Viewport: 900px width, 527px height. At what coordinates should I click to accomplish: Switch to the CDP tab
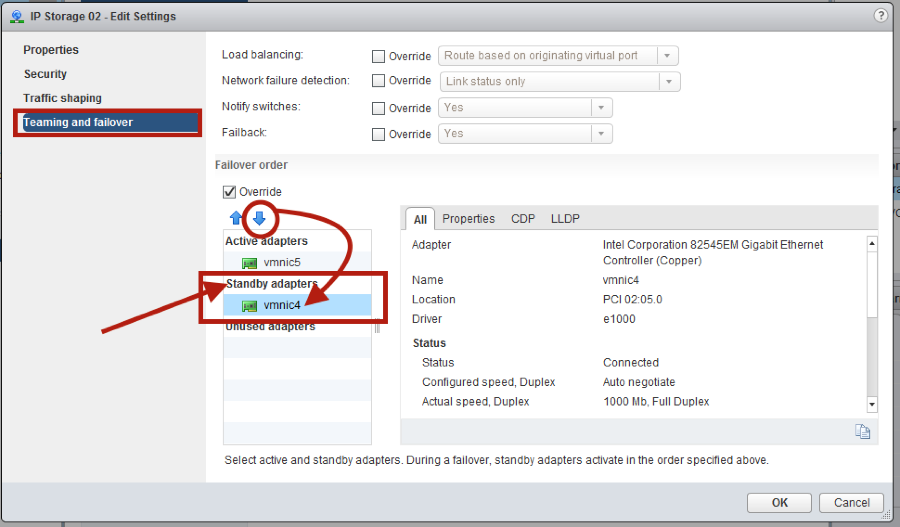[x=523, y=219]
